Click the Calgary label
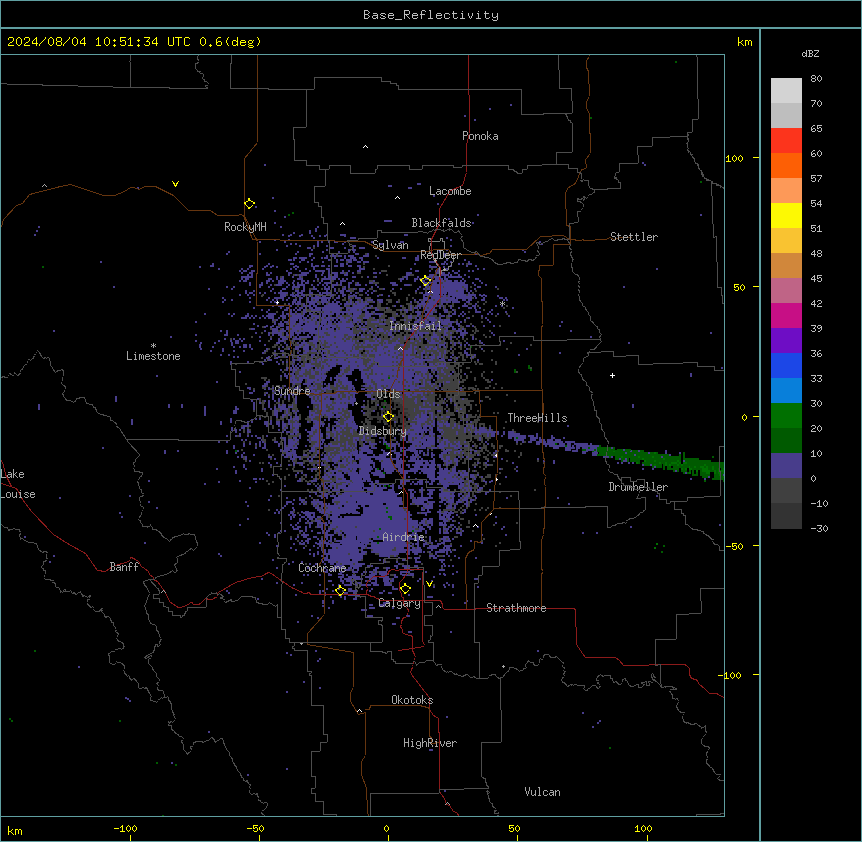 point(400,603)
